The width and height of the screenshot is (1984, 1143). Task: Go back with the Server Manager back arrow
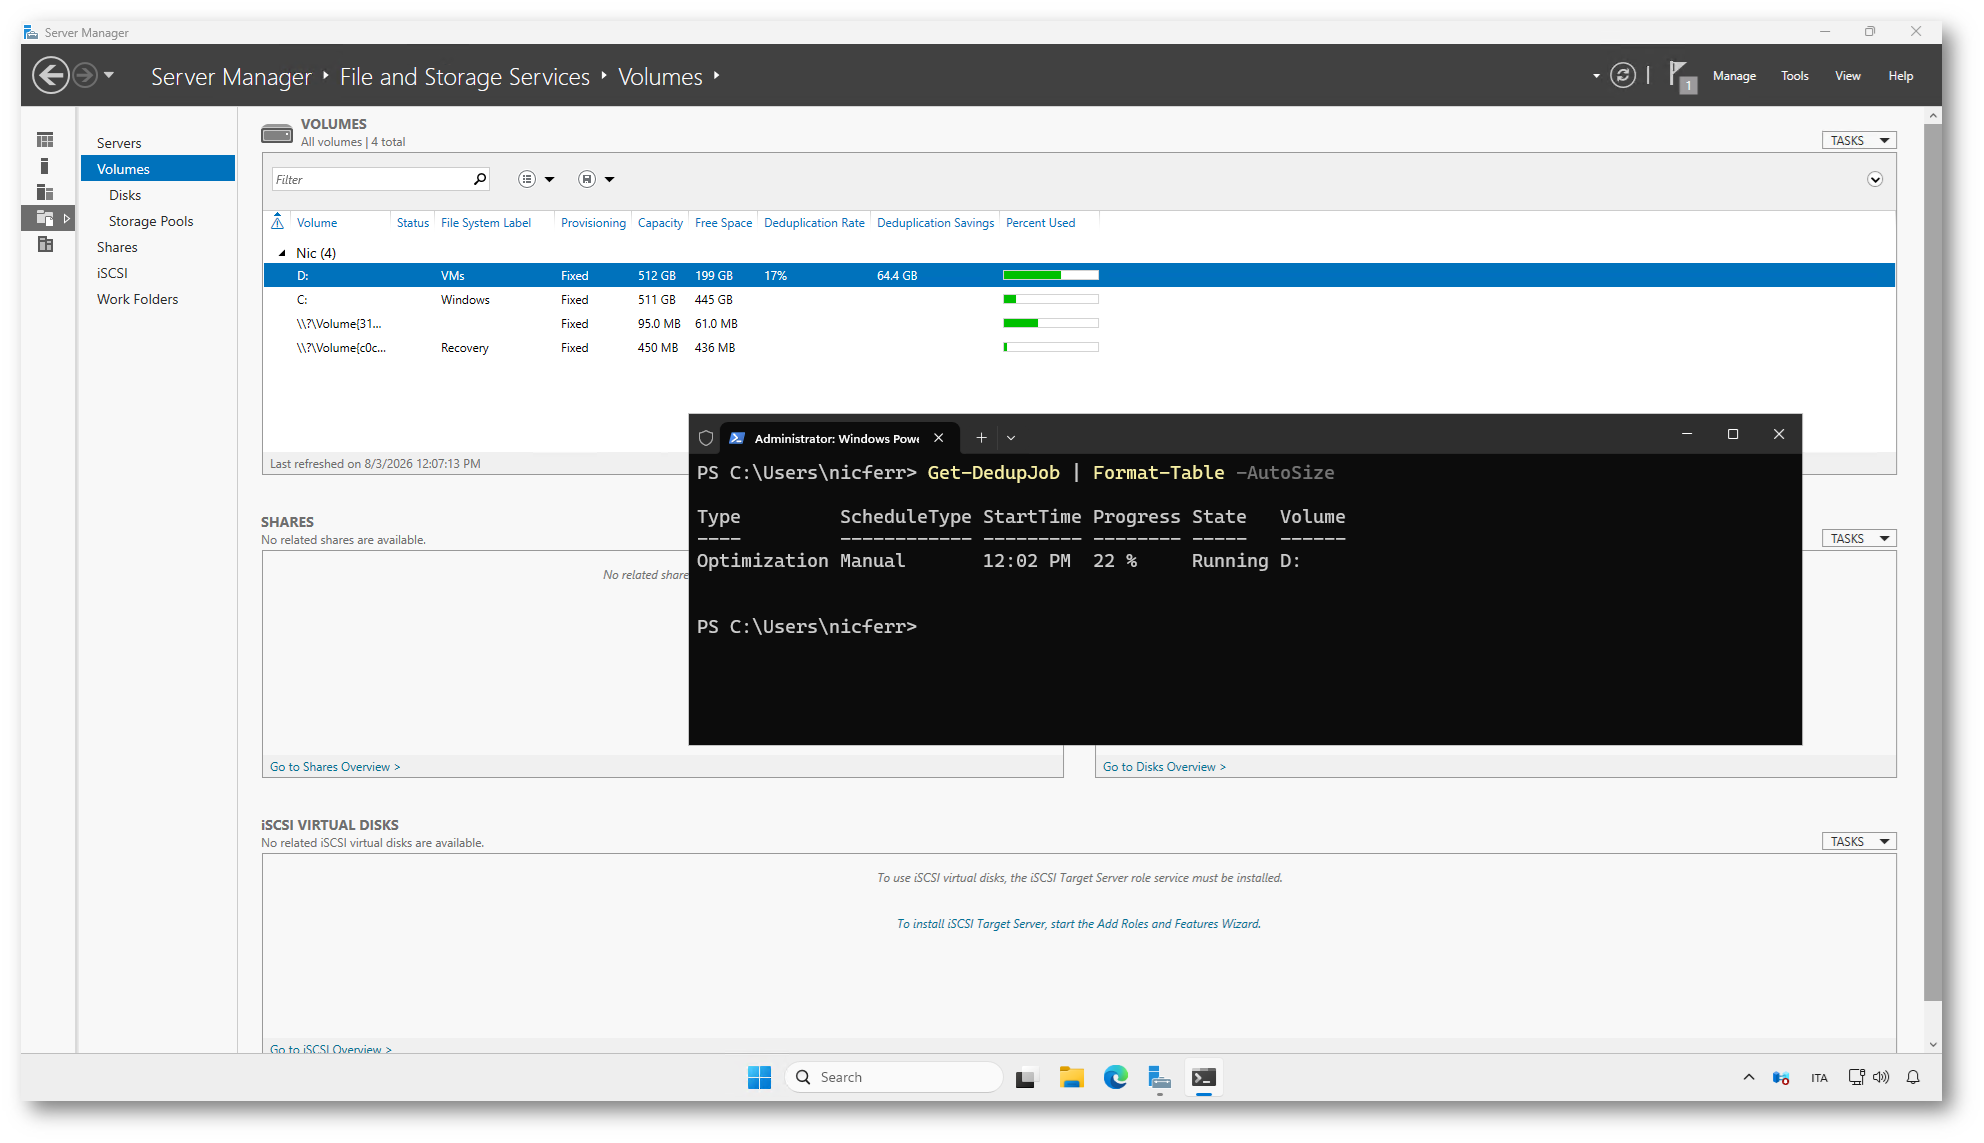point(51,75)
